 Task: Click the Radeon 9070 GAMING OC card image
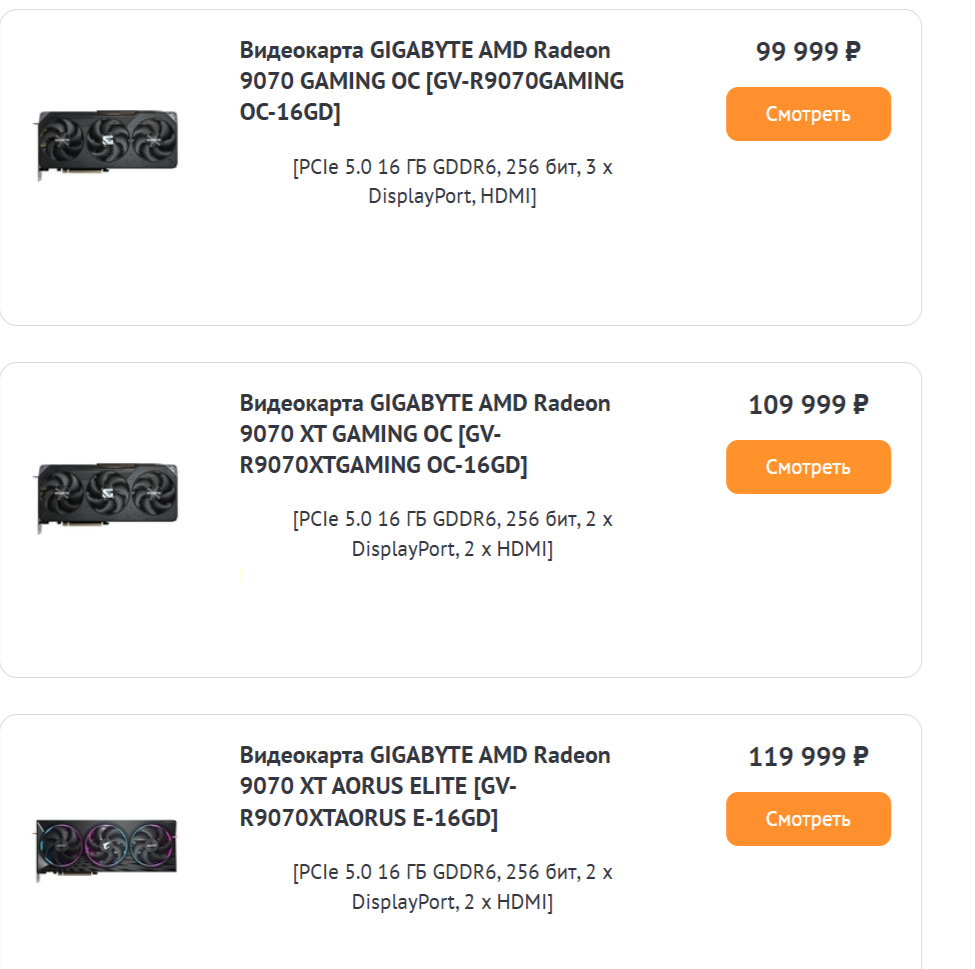click(x=108, y=146)
